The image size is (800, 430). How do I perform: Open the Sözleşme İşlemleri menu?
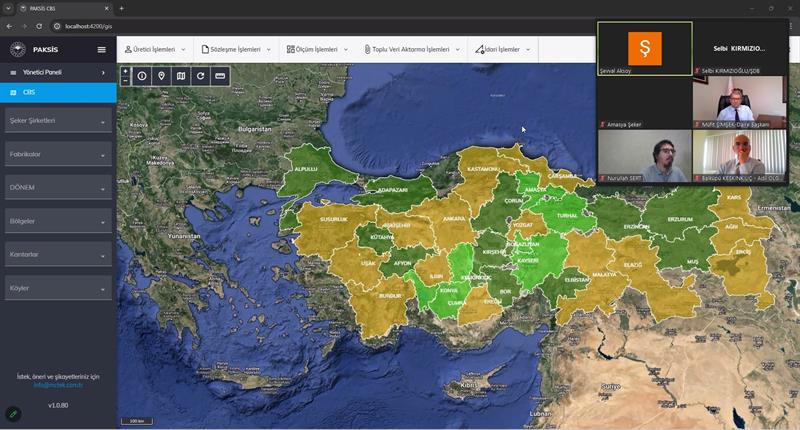coord(235,49)
